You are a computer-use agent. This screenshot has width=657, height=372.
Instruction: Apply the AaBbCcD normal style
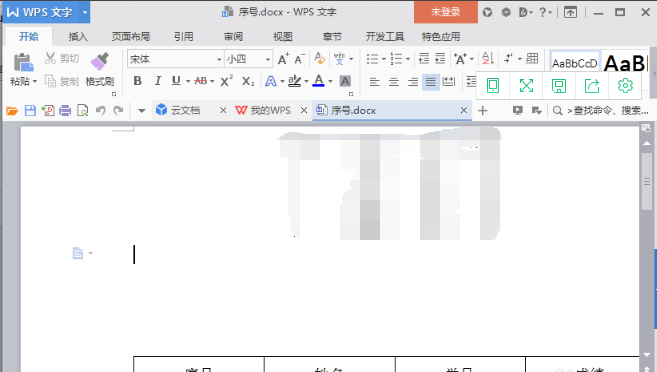[x=575, y=63]
